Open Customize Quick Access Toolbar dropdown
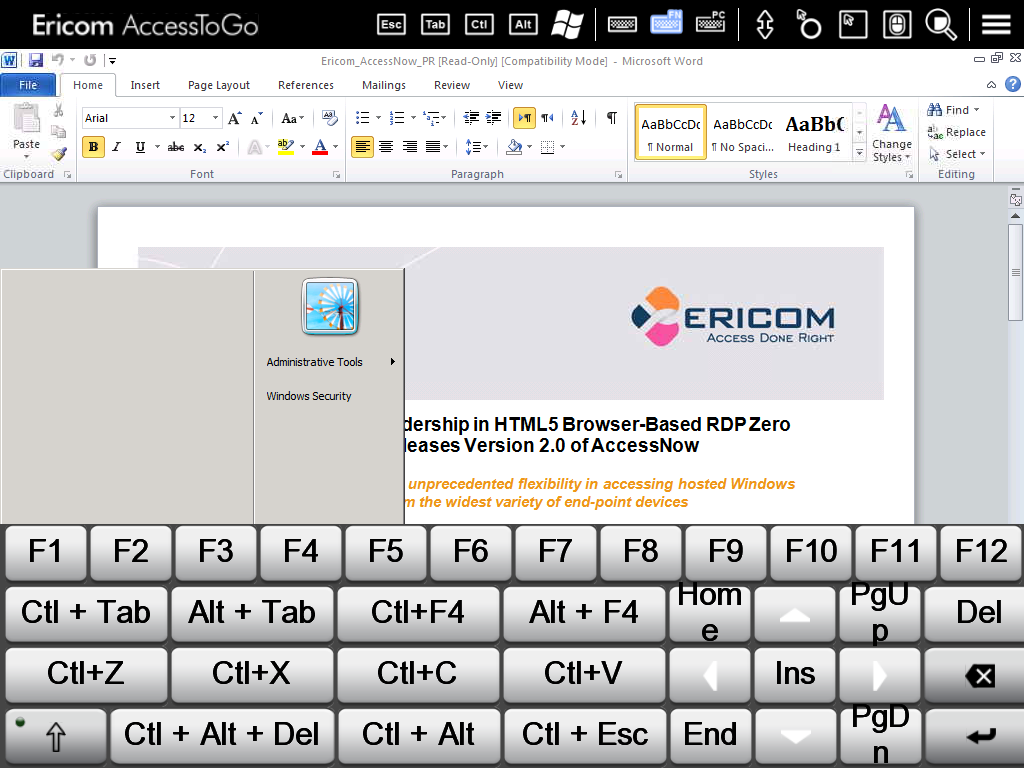The height and width of the screenshot is (768, 1024). [112, 61]
